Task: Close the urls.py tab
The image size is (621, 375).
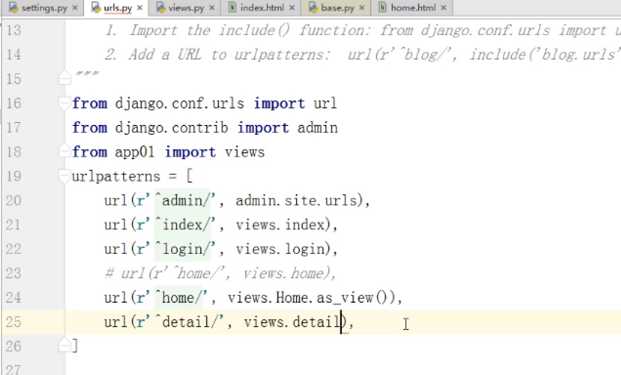Action: pos(139,8)
